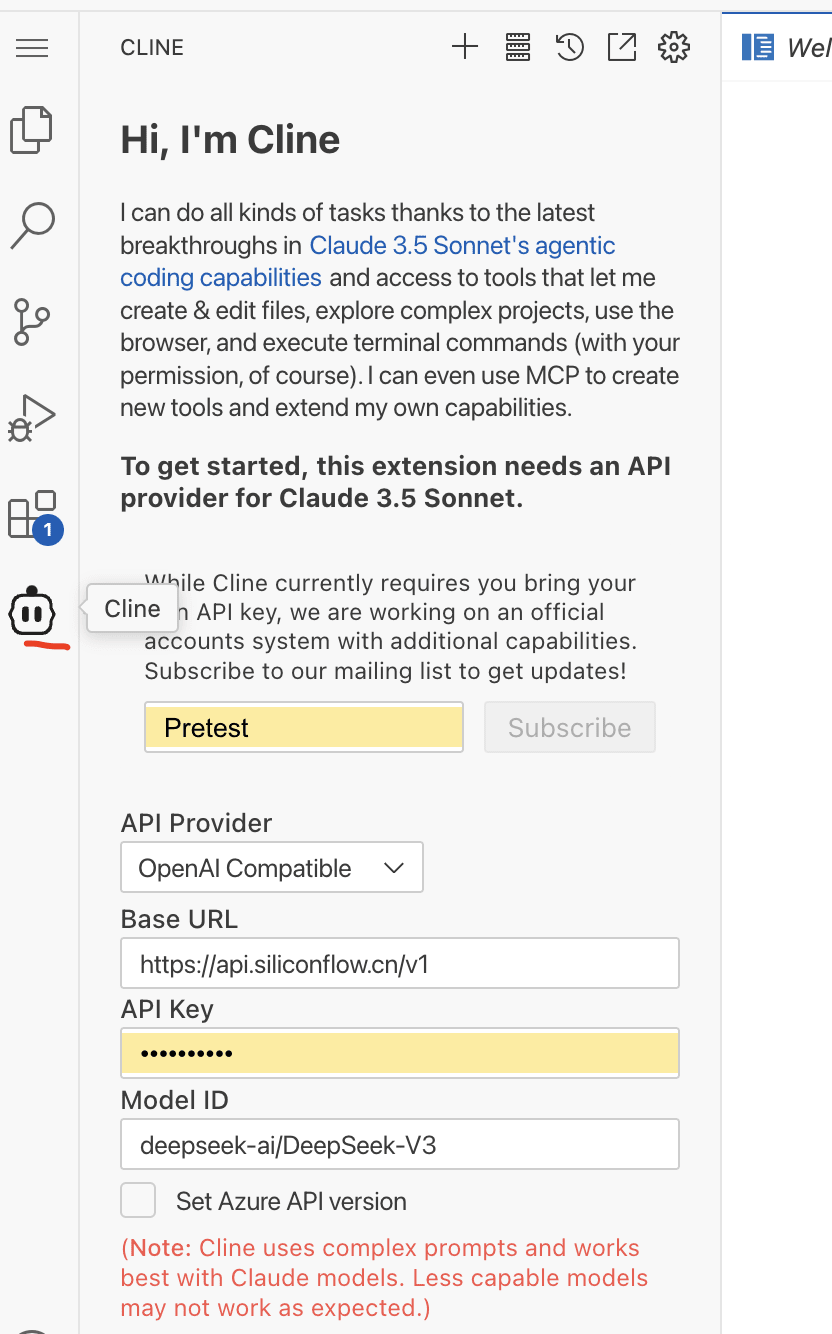The image size is (832, 1334).
Task: Follow the Claude 3.5 Sonnet's agentic coding link
Action: [x=367, y=261]
